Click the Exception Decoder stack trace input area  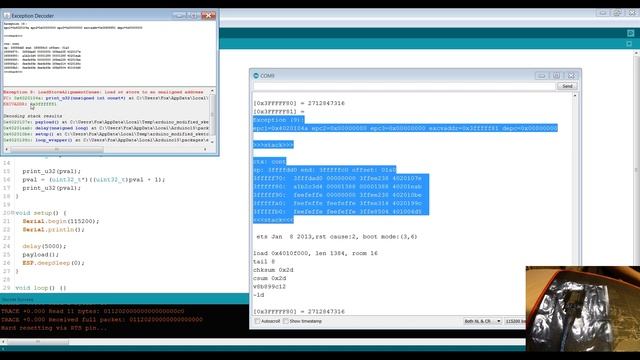(x=109, y=53)
